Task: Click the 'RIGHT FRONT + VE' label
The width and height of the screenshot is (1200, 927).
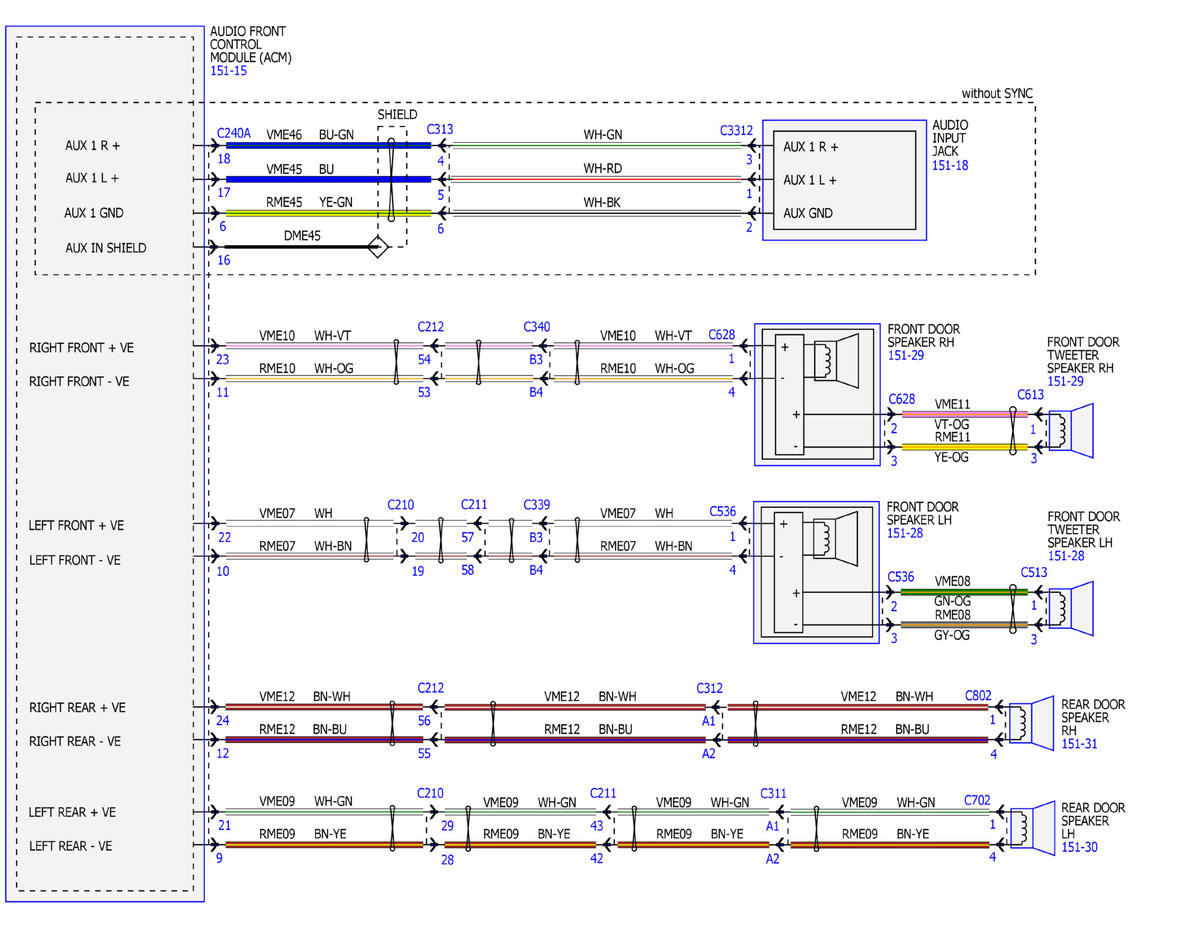Action: (81, 348)
